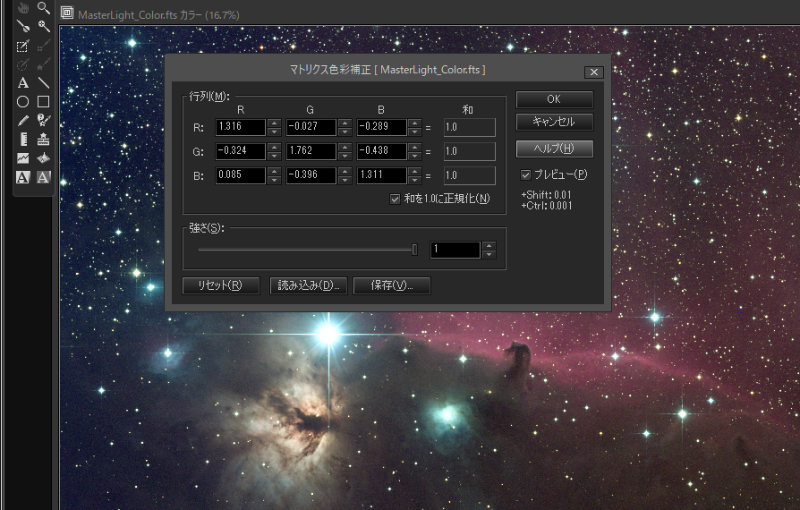Activate the rectangular selection tool
The image size is (800, 510).
(x=22, y=46)
